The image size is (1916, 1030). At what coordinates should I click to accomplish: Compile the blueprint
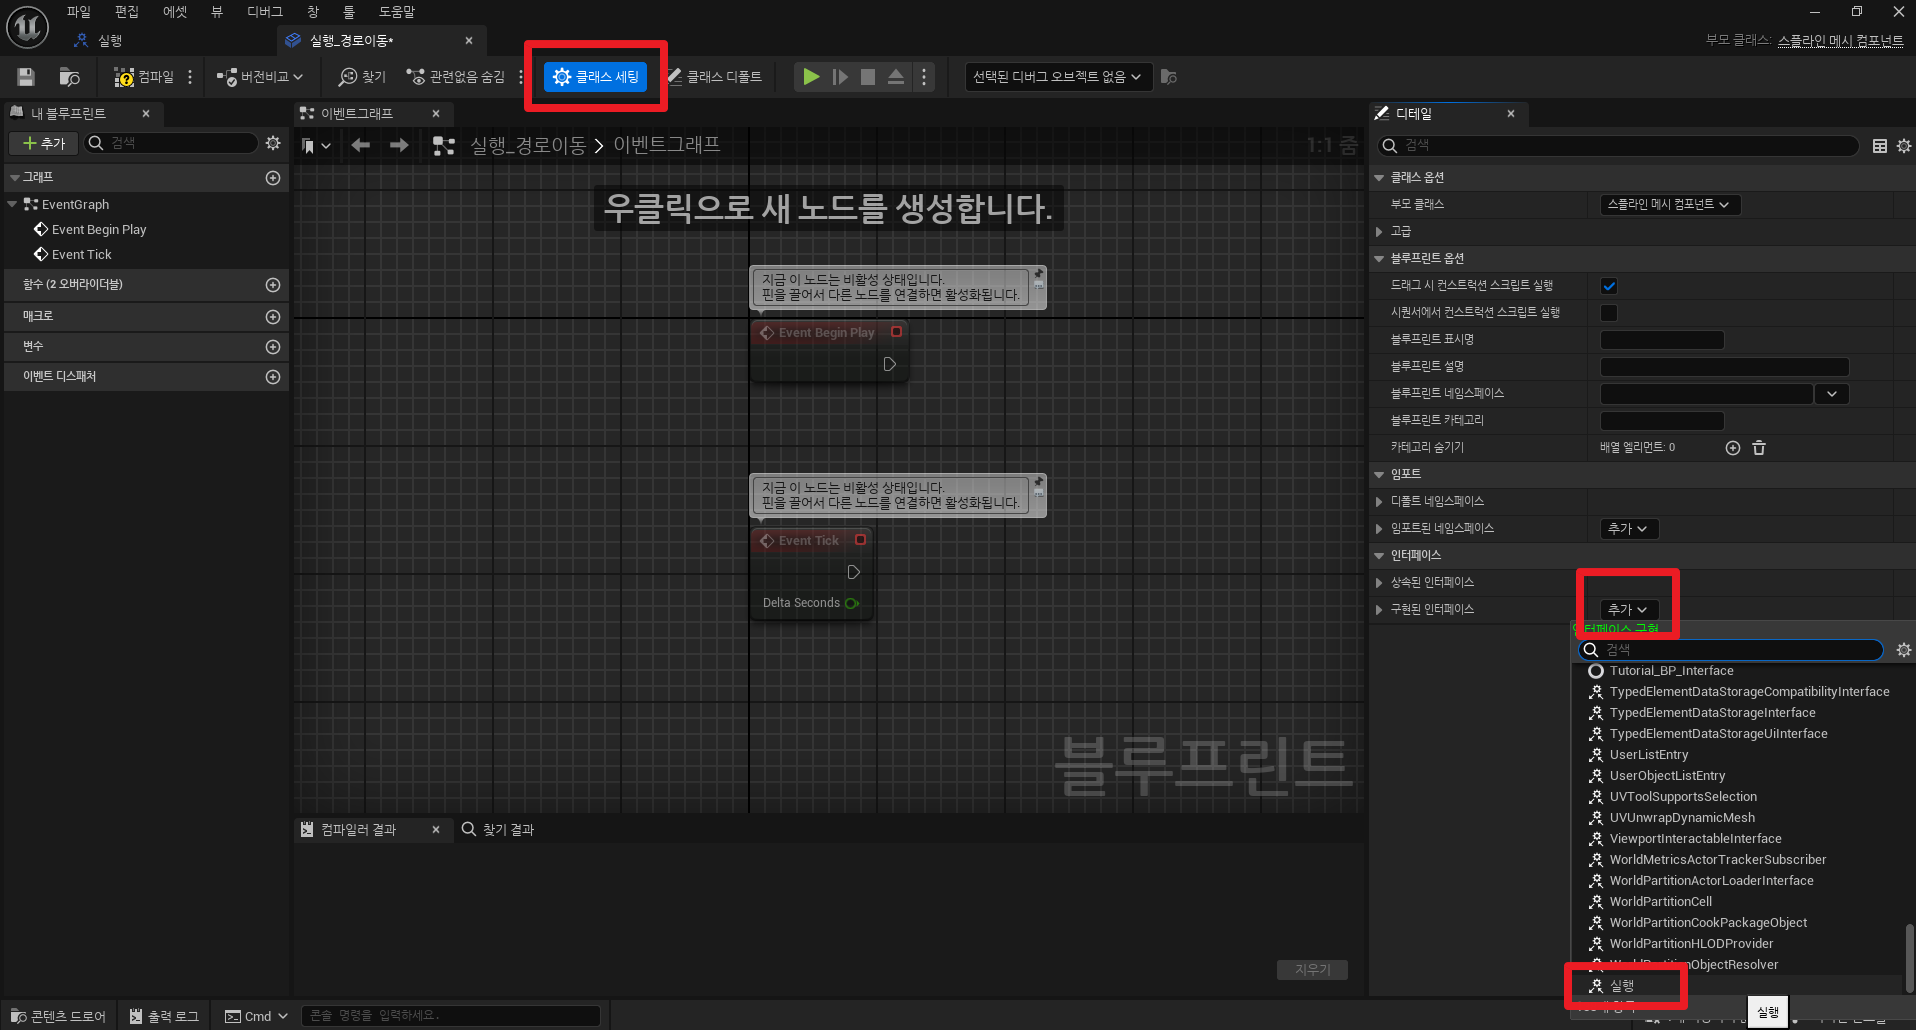pos(144,77)
